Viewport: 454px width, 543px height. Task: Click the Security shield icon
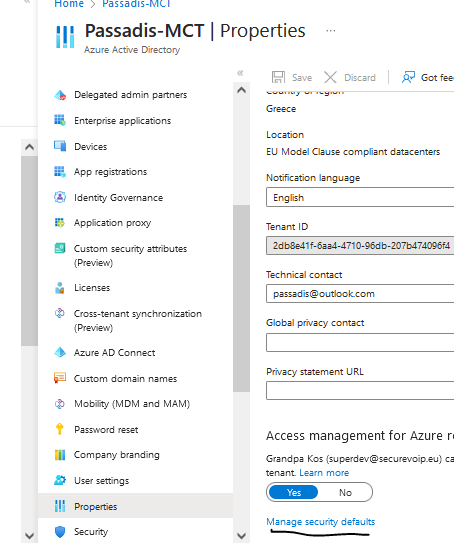tap(60, 532)
